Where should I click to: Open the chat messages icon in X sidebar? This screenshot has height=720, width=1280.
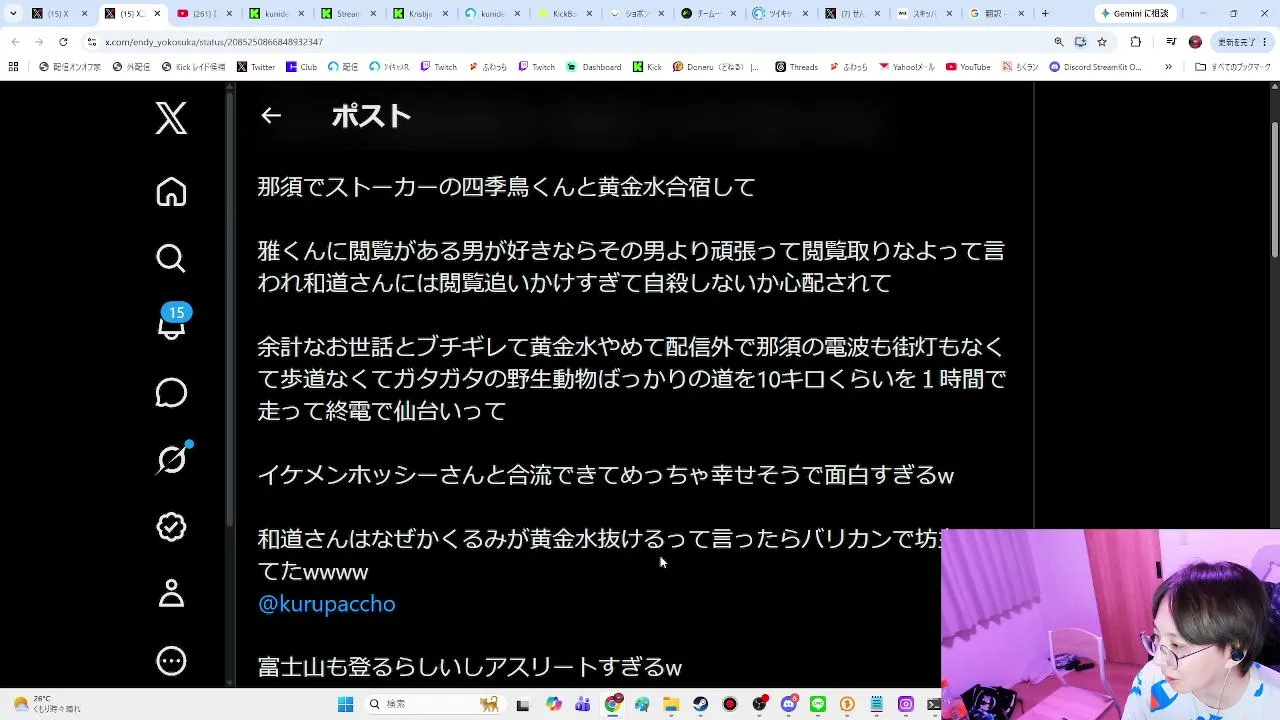coord(171,393)
